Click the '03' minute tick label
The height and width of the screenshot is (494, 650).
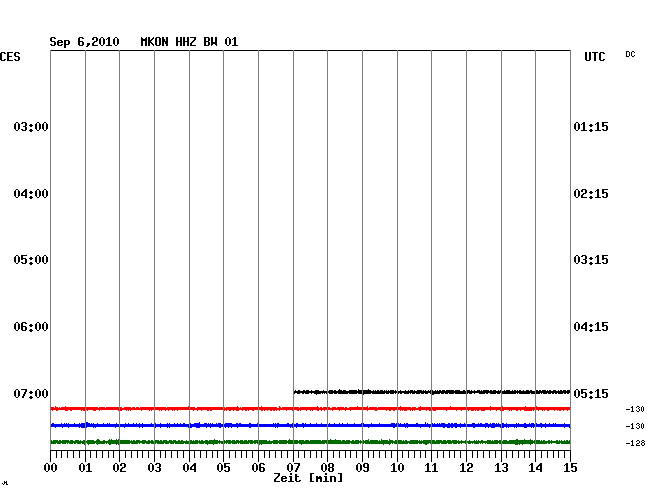click(154, 468)
